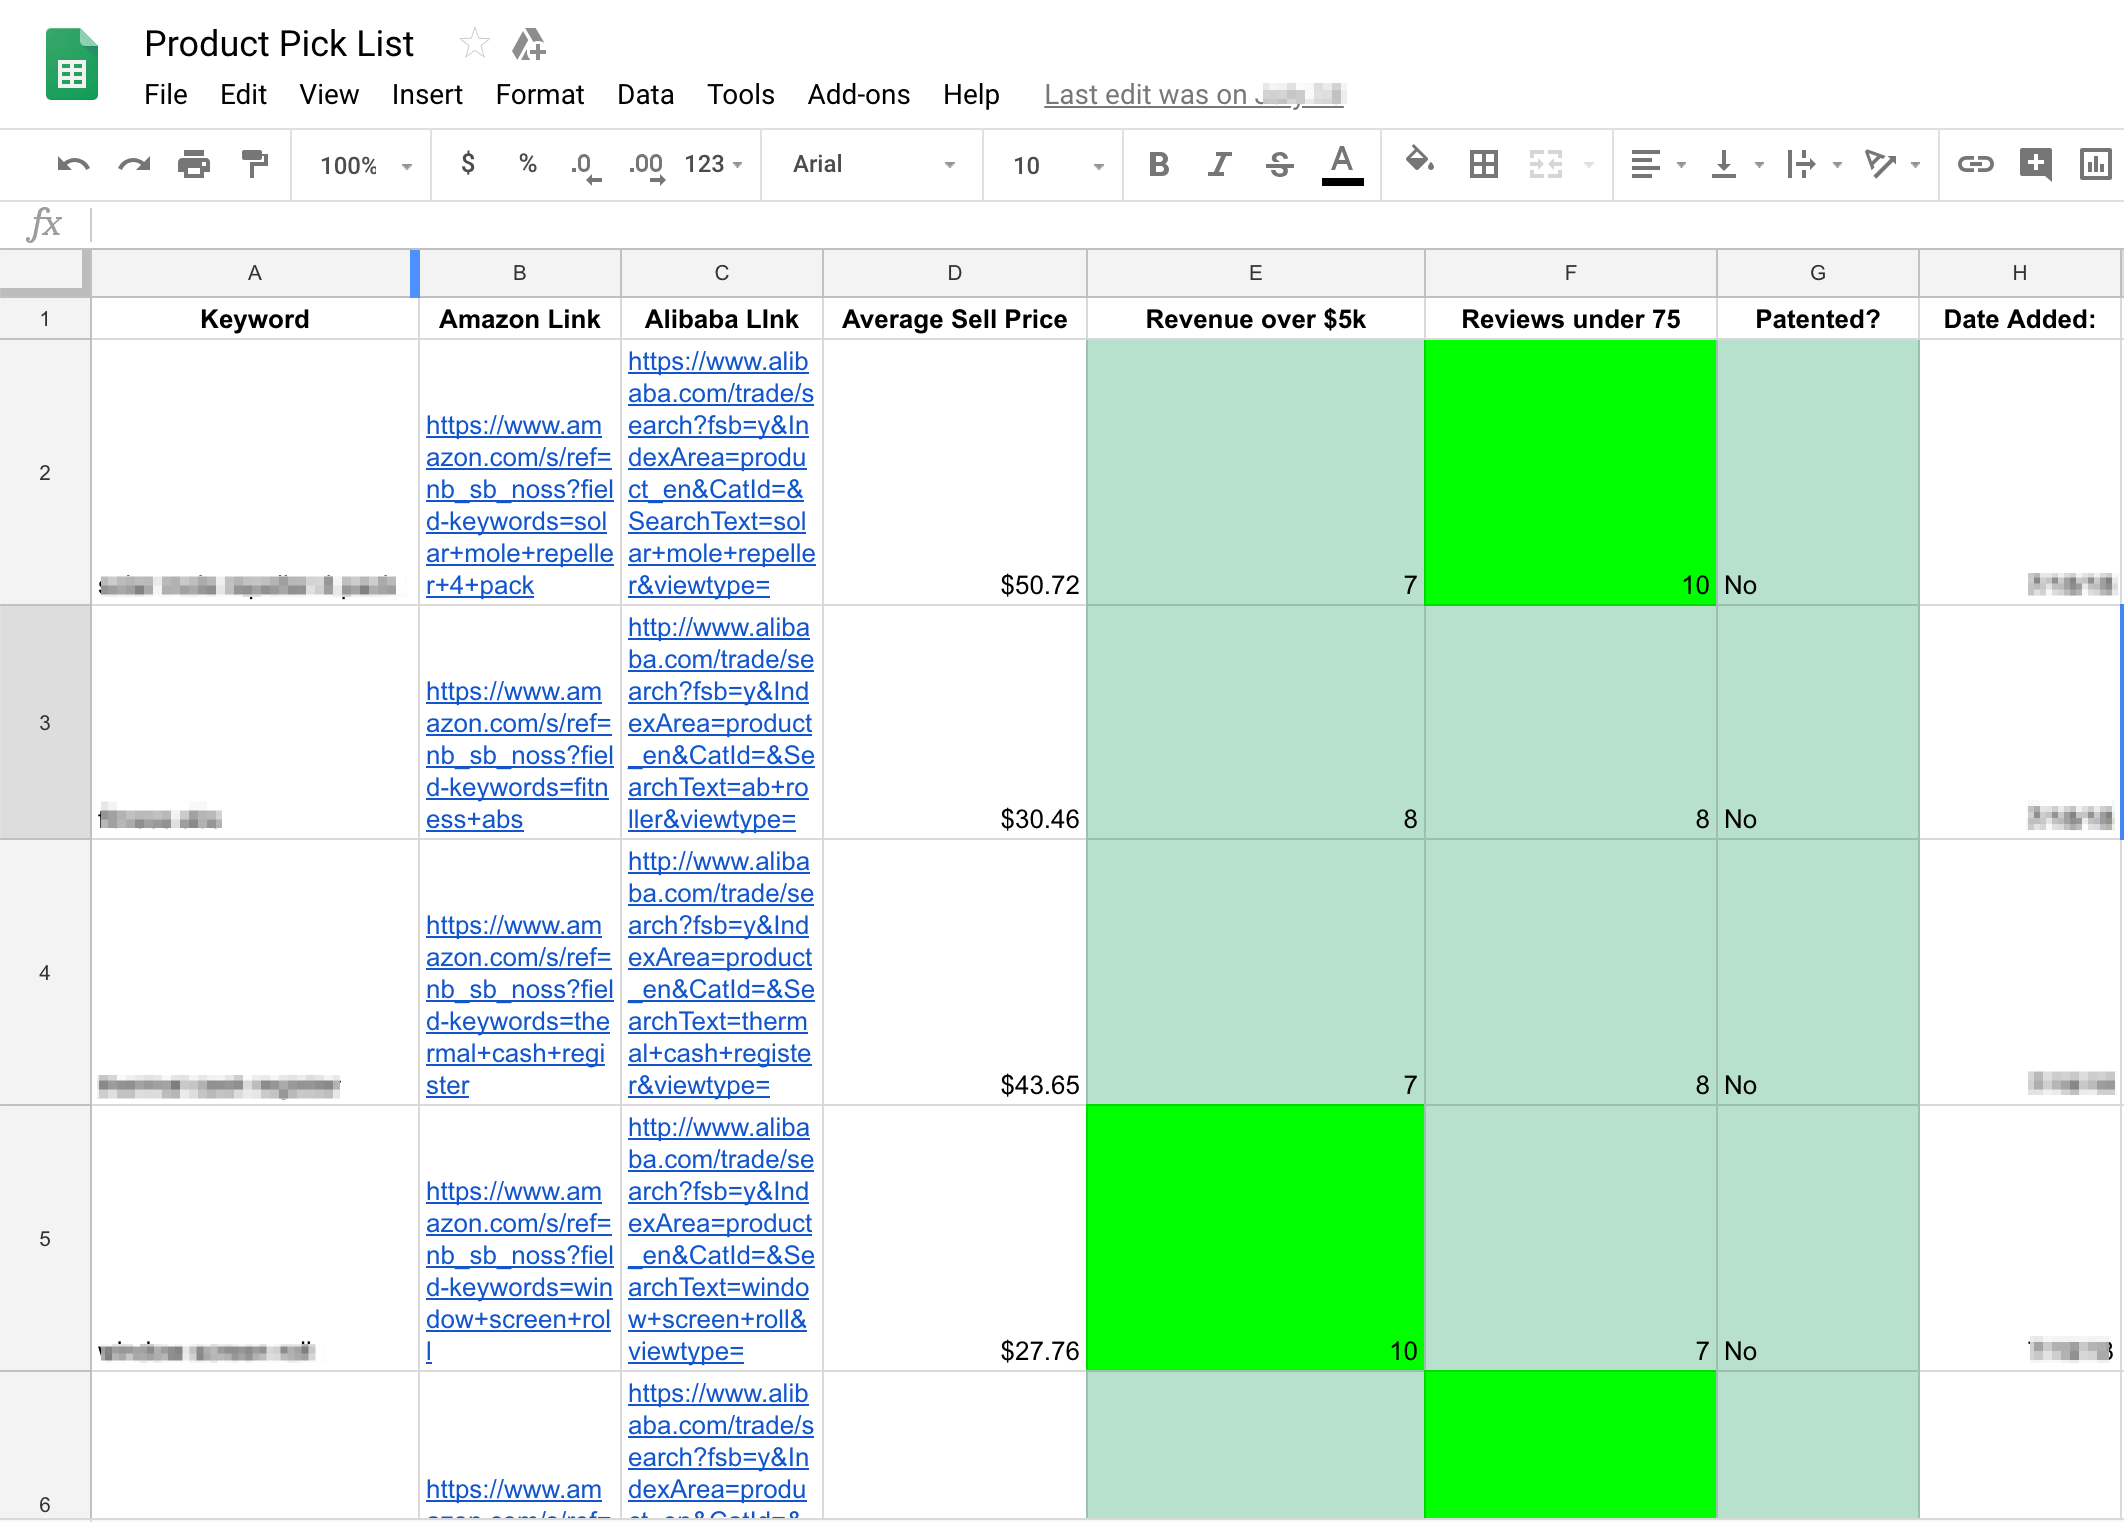Screen dimensions: 2124x1522
Task: Open the Add-ons menu
Action: (x=859, y=95)
